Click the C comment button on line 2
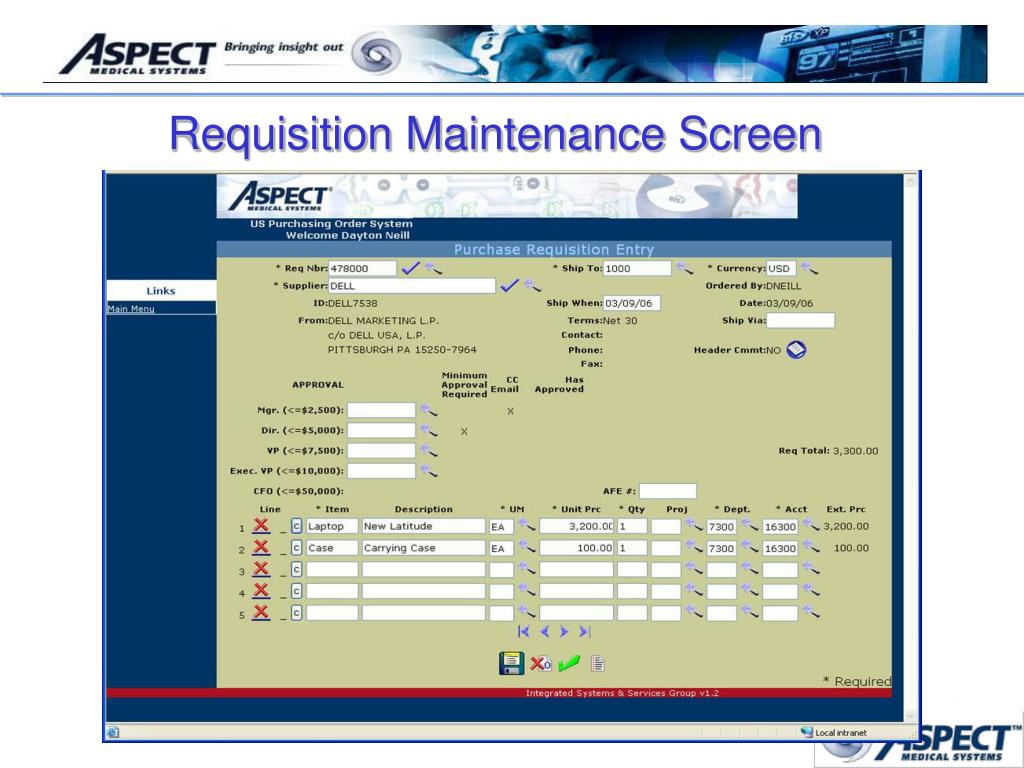Image resolution: width=1024 pixels, height=768 pixels. [296, 547]
